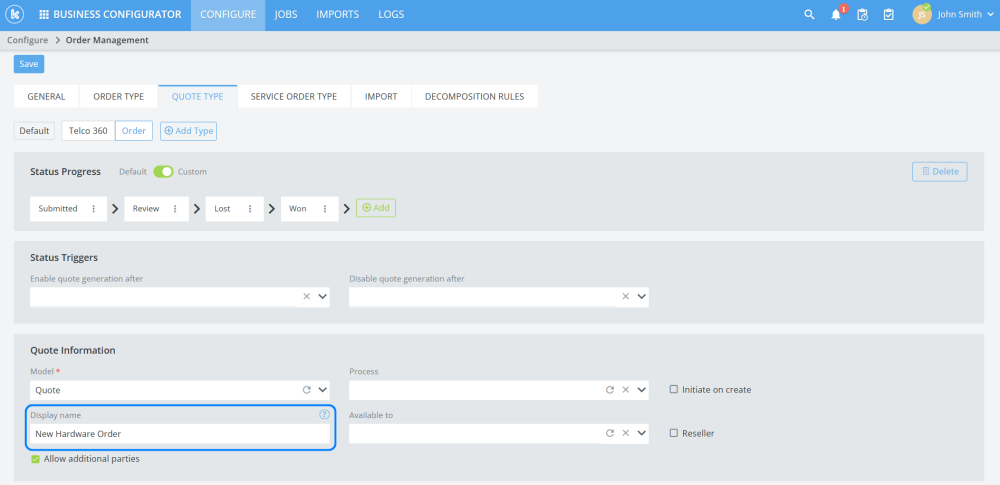Refresh the Model field options

point(306,390)
